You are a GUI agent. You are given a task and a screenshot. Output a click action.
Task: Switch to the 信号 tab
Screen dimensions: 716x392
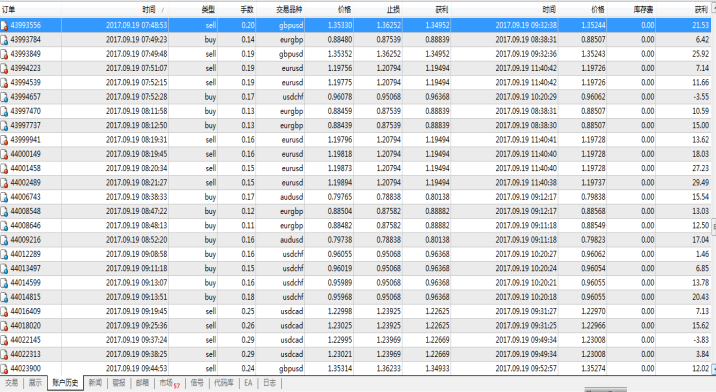tap(197, 383)
